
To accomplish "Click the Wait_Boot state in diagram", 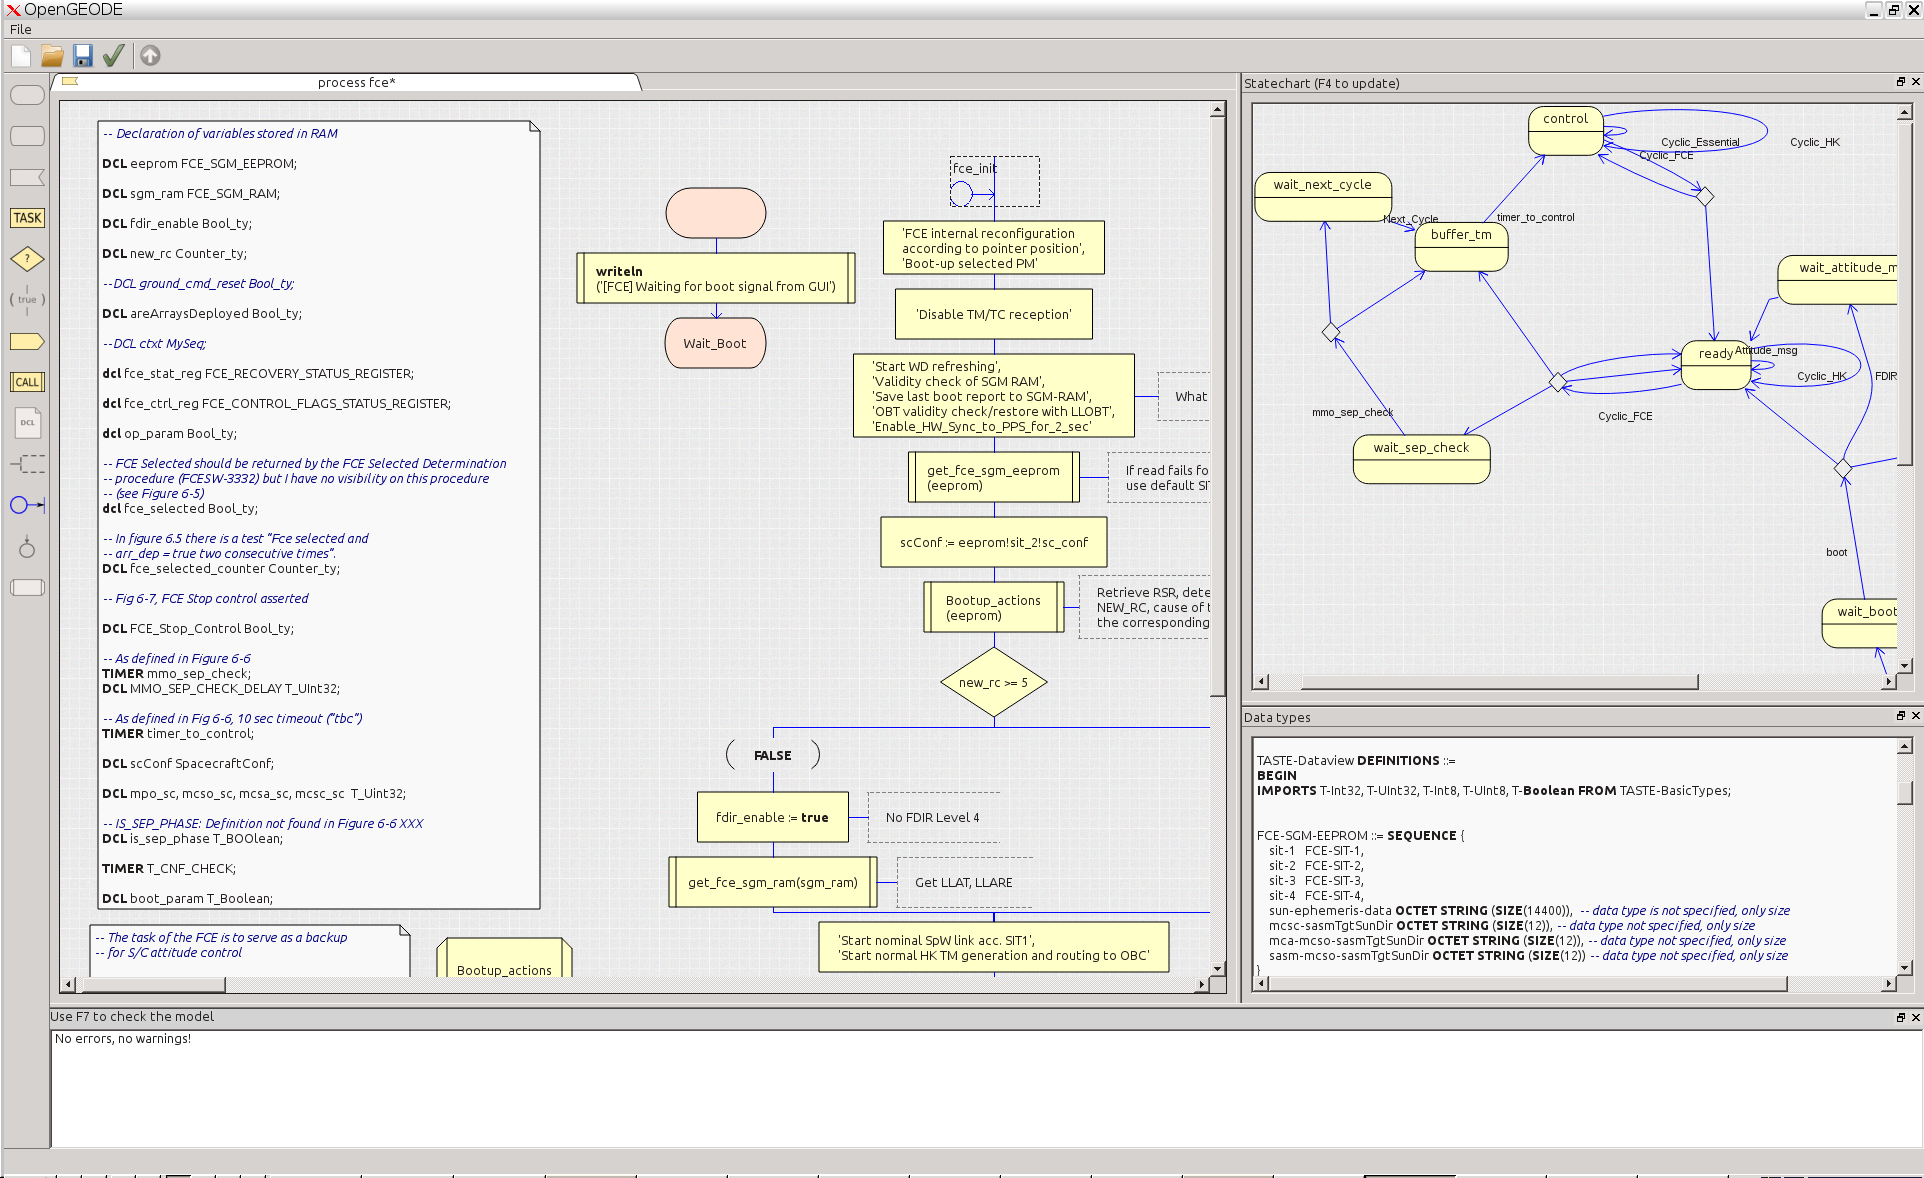I will coord(715,343).
